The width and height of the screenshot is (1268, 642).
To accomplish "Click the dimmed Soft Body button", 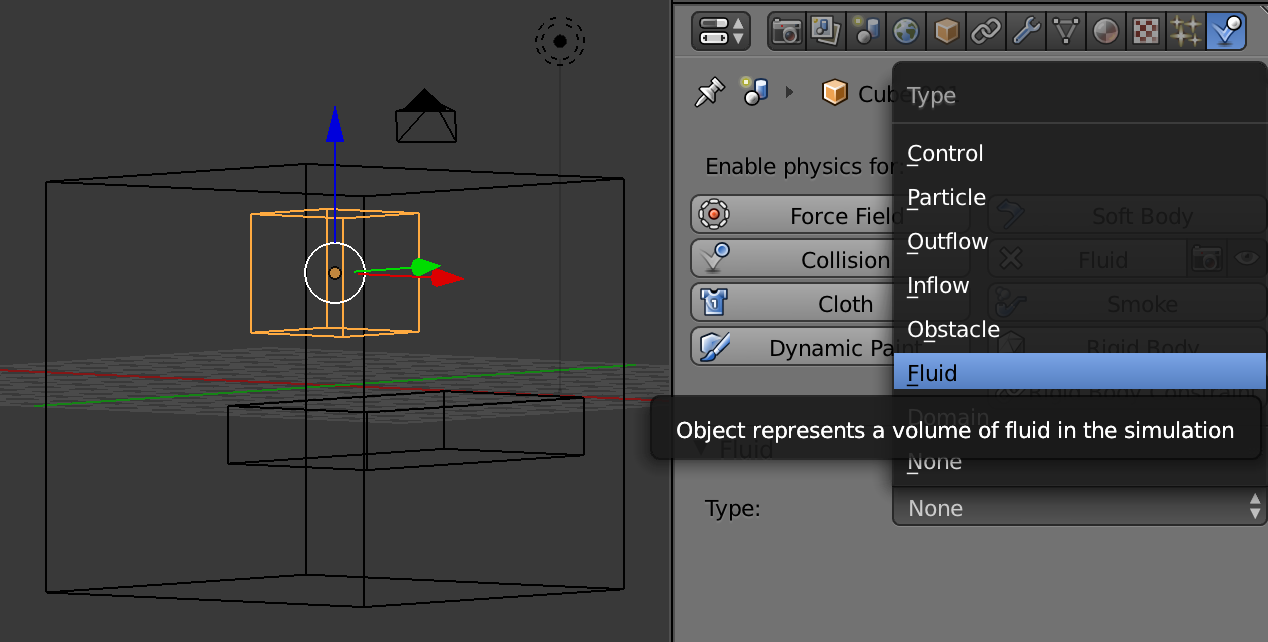I will (1127, 216).
